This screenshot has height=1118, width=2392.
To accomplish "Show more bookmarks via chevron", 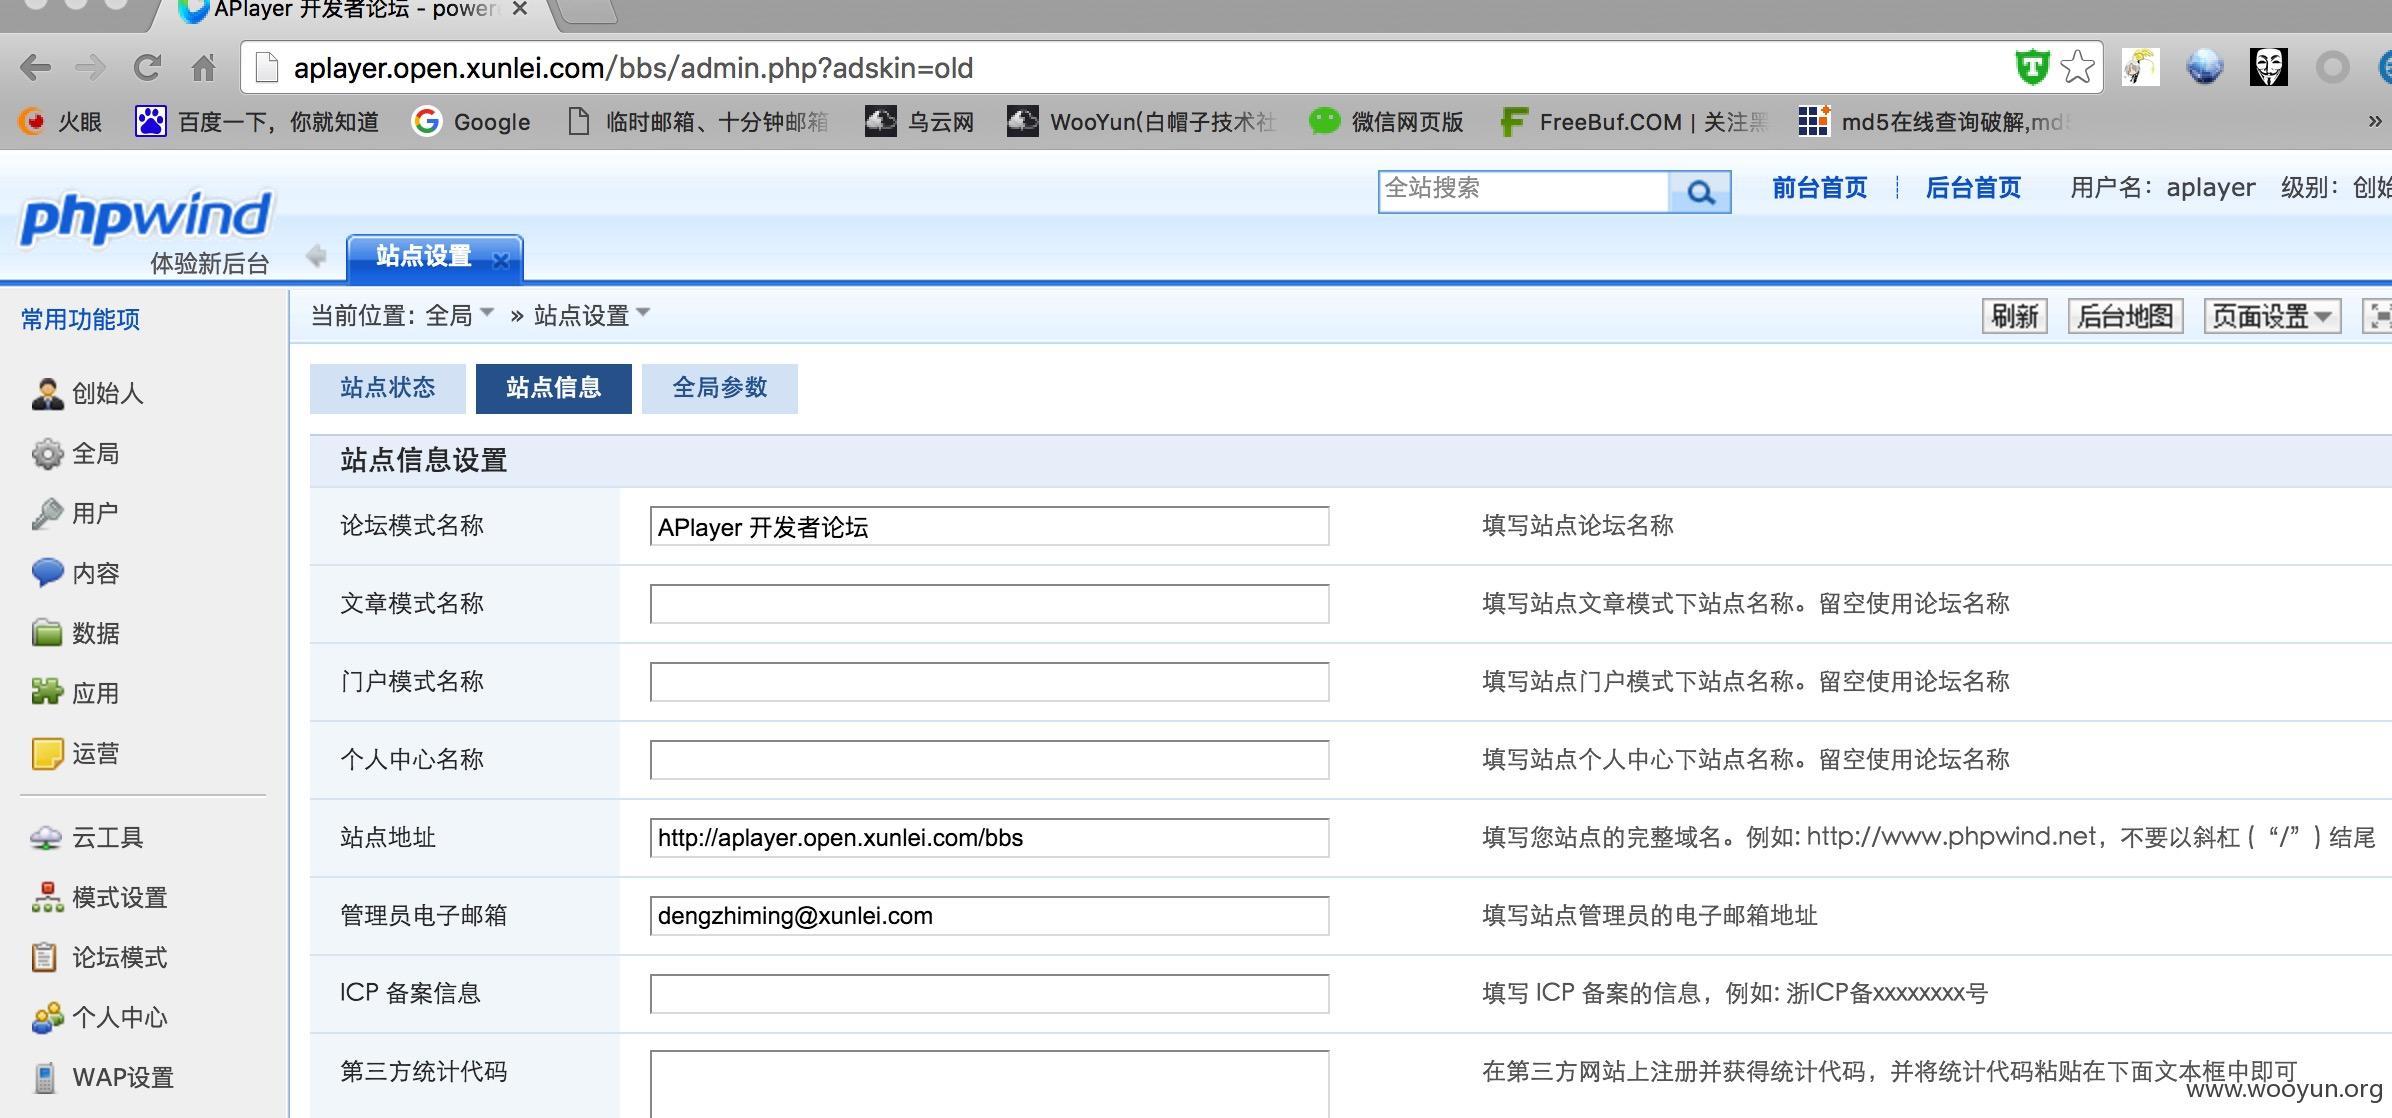I will 2375,122.
